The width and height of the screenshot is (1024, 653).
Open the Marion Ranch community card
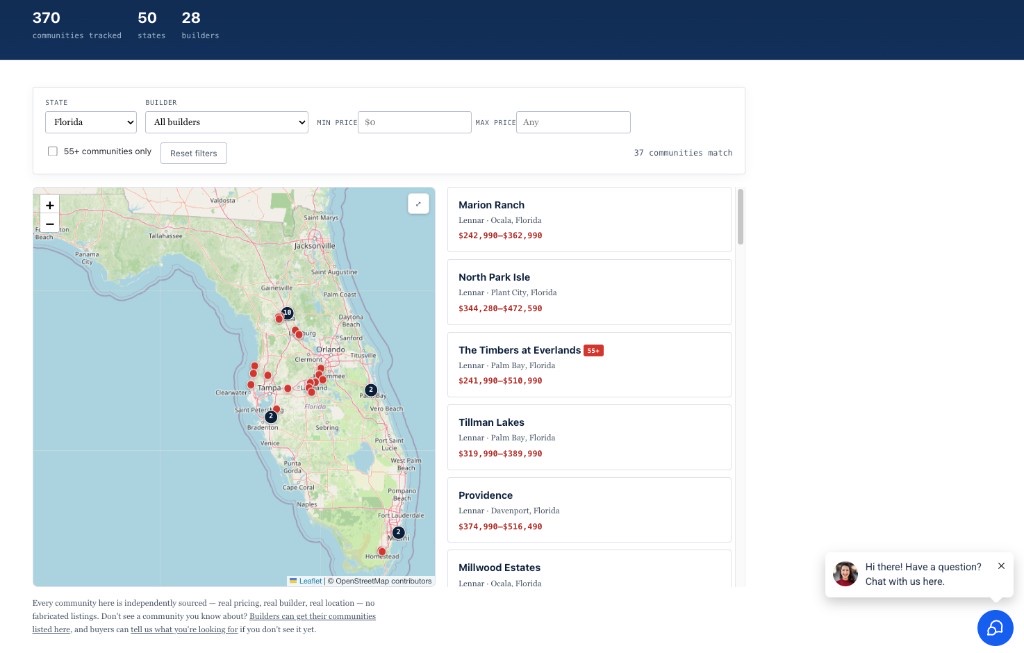(589, 219)
